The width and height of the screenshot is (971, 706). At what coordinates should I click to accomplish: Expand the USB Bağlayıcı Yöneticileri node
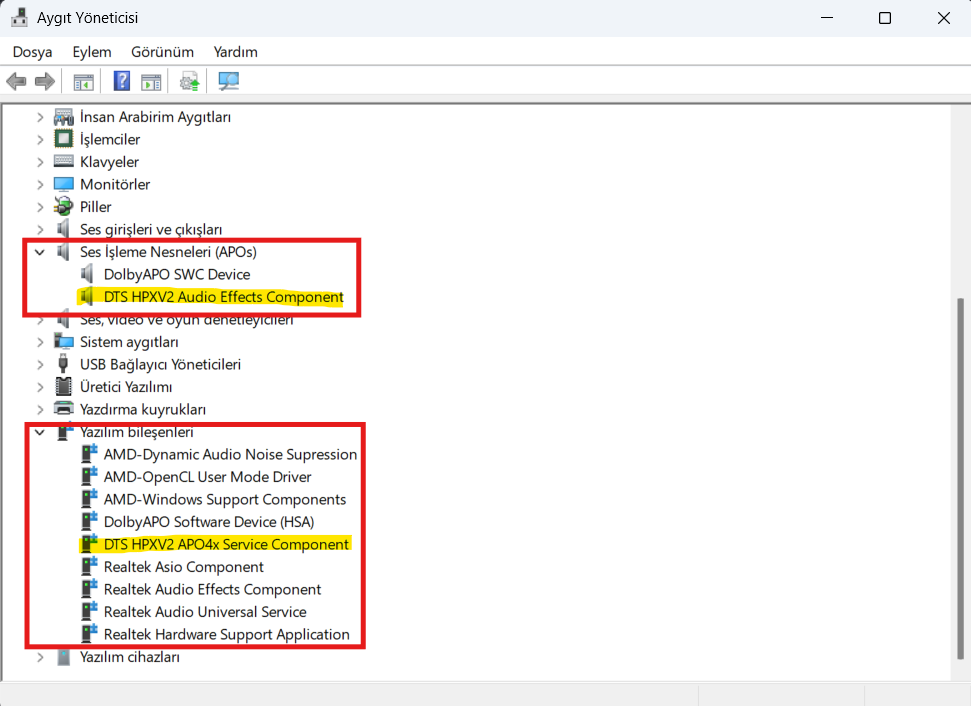pyautogui.click(x=40, y=364)
